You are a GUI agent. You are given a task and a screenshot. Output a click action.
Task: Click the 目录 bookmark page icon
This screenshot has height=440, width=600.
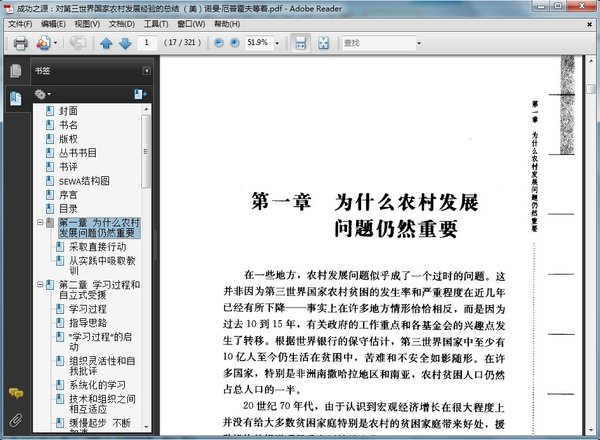tap(50, 209)
